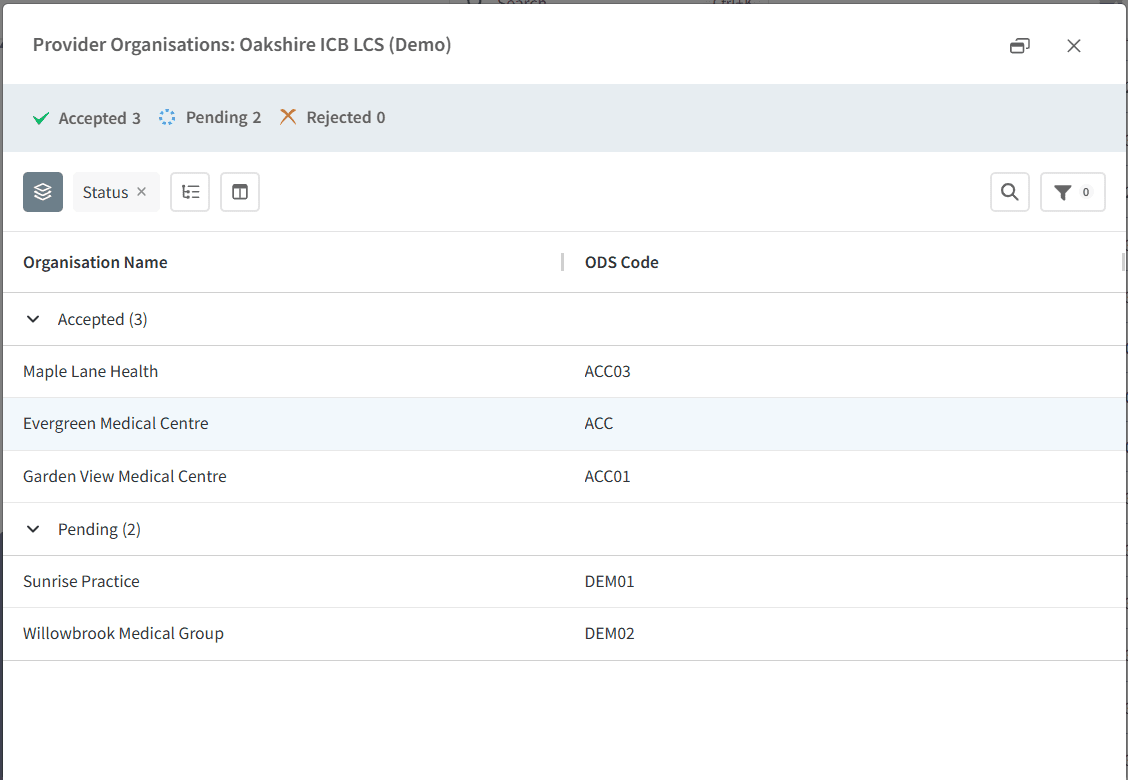This screenshot has height=780, width=1128.
Task: Select Willowbrook Medical Group row
Action: pyautogui.click(x=565, y=634)
